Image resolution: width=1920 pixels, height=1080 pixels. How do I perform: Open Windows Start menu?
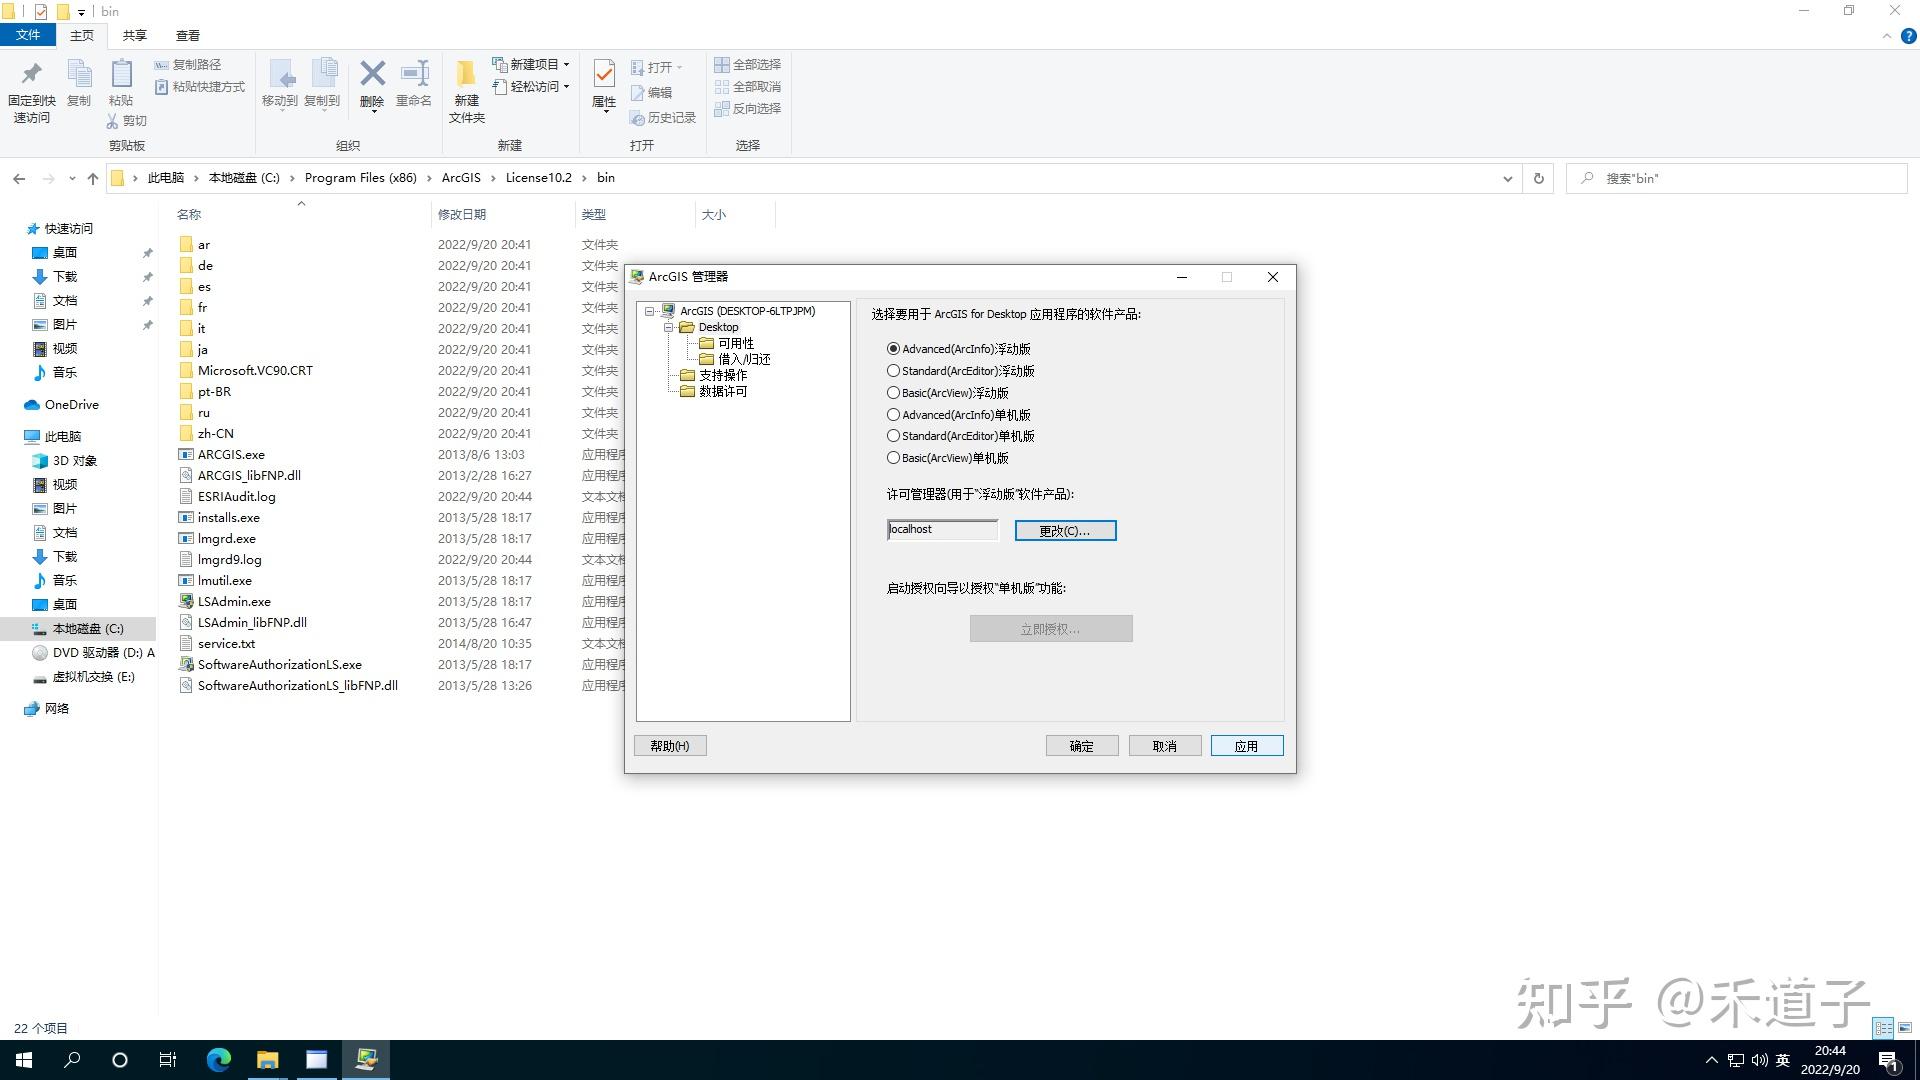pos(24,1060)
